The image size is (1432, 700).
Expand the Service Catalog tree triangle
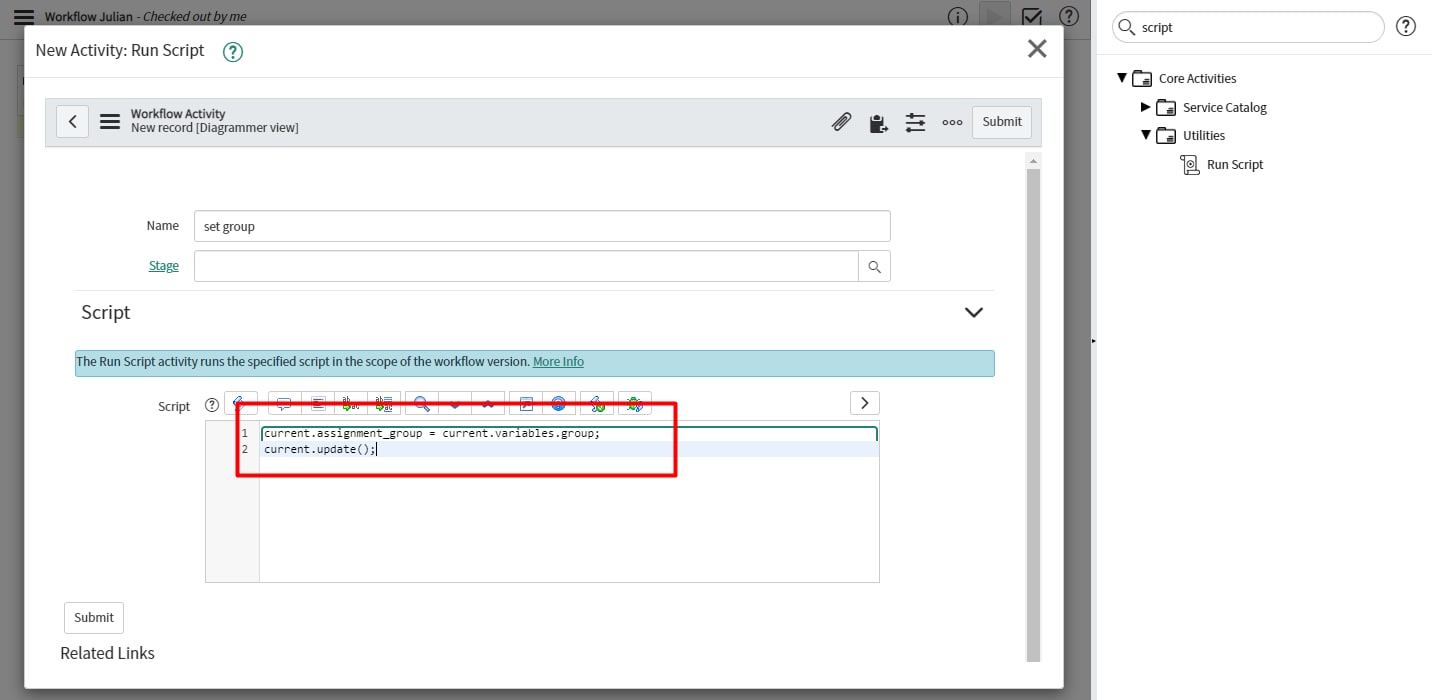click(x=1146, y=107)
